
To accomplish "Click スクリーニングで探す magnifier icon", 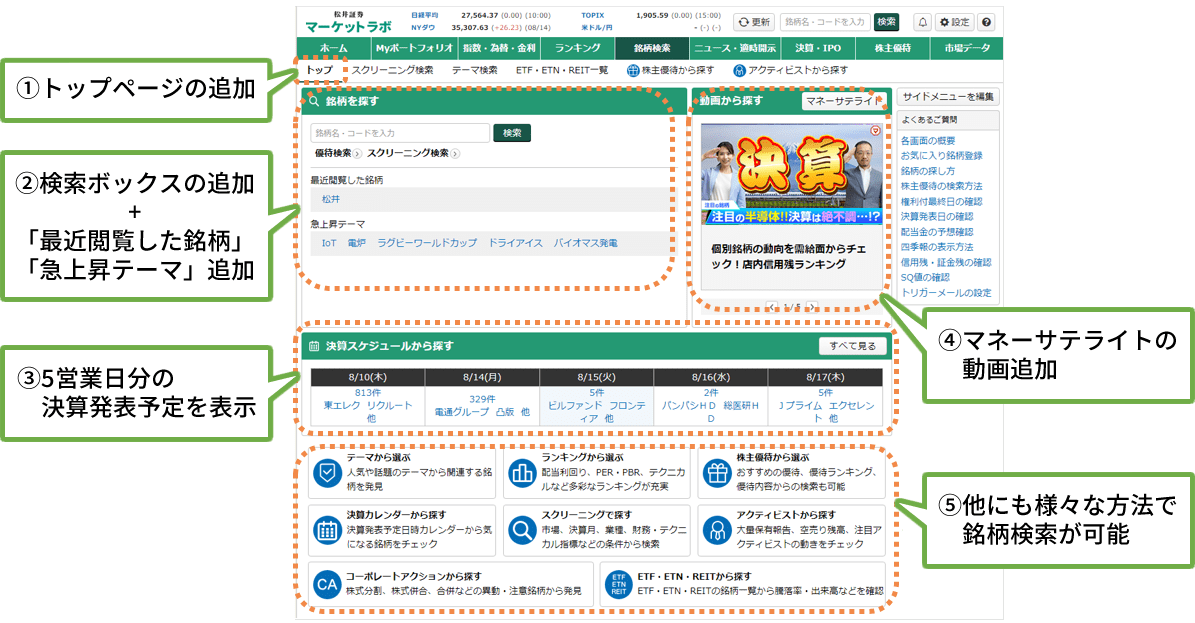I will pos(523,530).
